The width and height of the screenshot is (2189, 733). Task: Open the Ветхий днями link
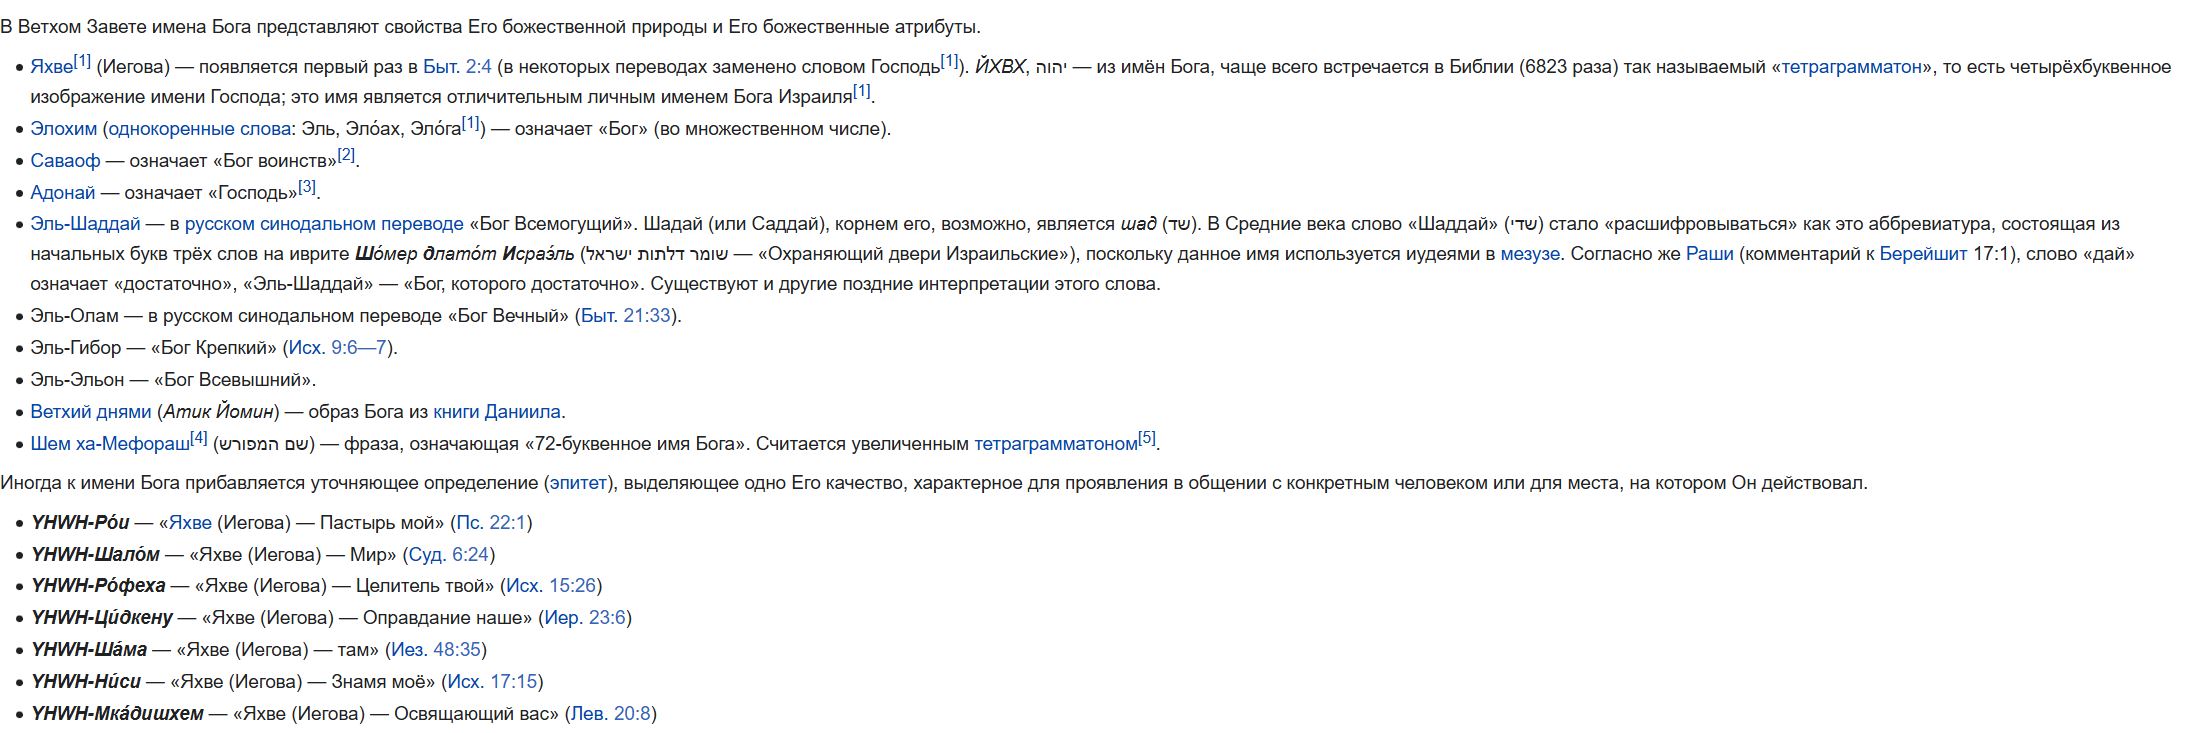pyautogui.click(x=91, y=412)
